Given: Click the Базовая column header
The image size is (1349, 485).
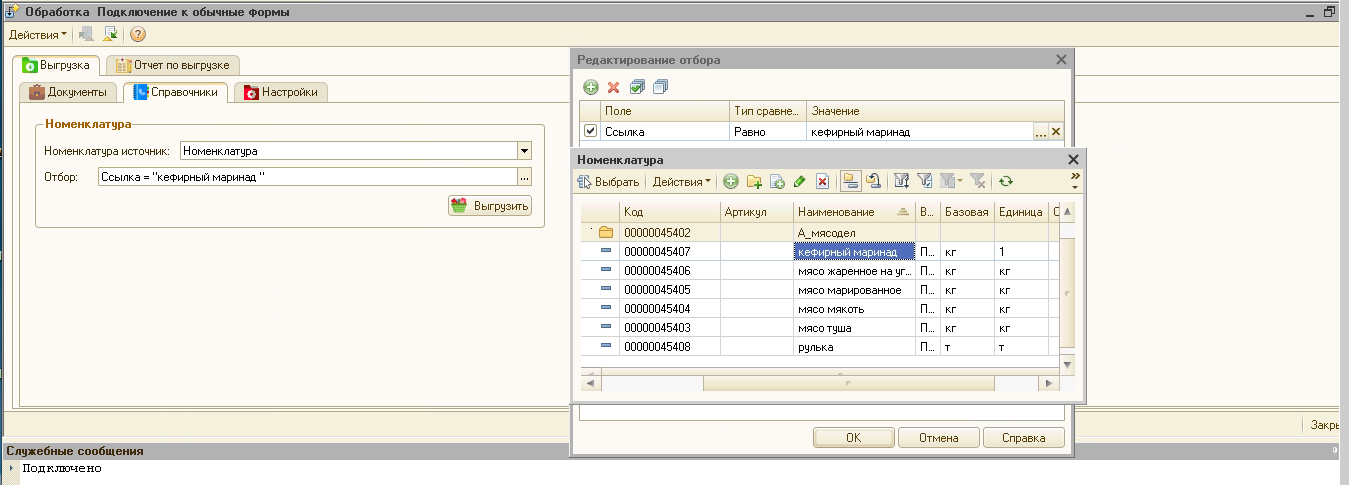Looking at the screenshot, I should [967, 212].
